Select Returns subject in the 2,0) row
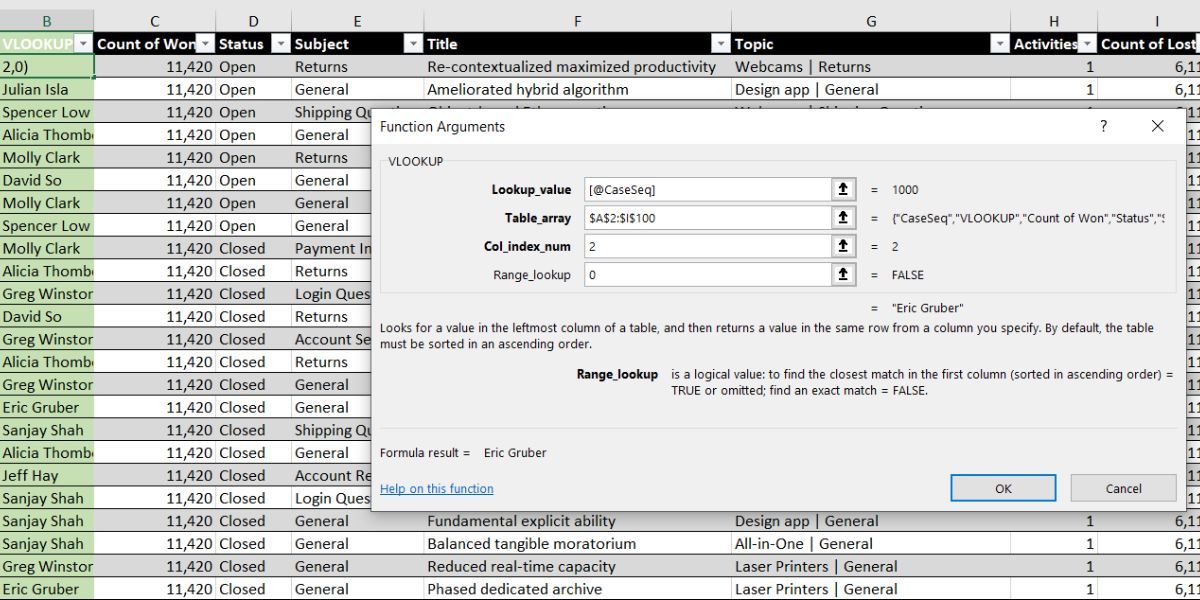Image resolution: width=1200 pixels, height=600 pixels. click(357, 66)
